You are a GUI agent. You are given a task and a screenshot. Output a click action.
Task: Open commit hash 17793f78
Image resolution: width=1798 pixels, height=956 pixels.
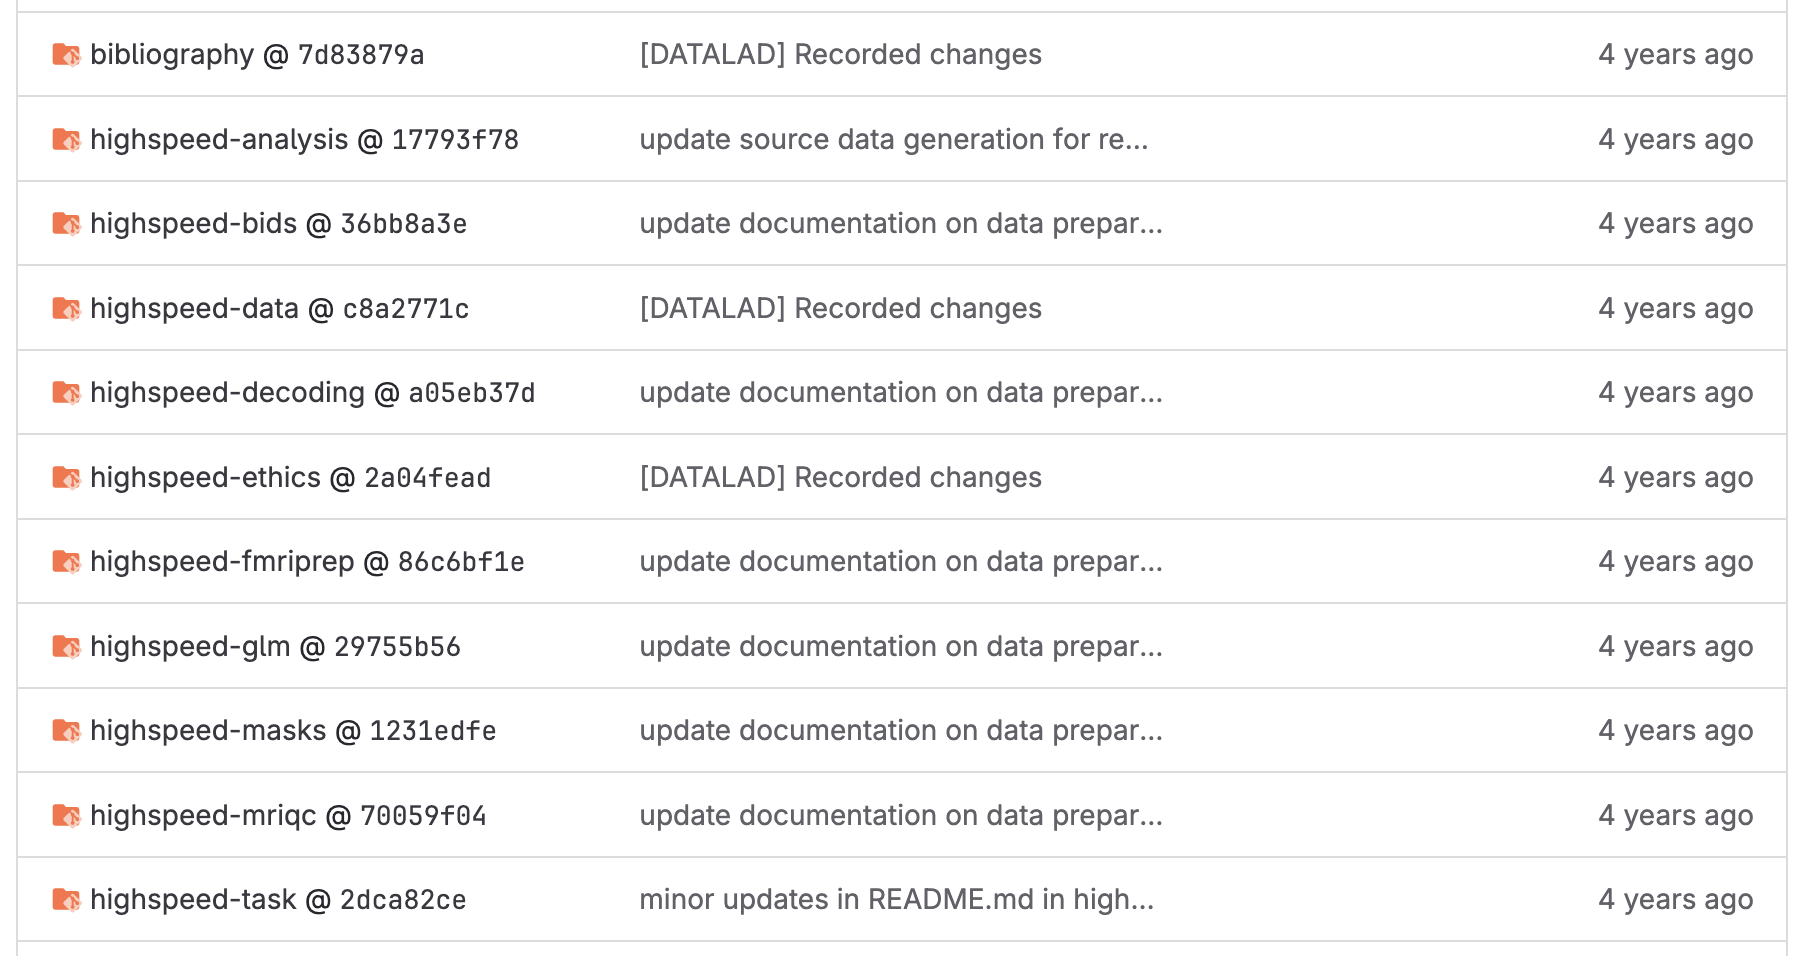(455, 140)
